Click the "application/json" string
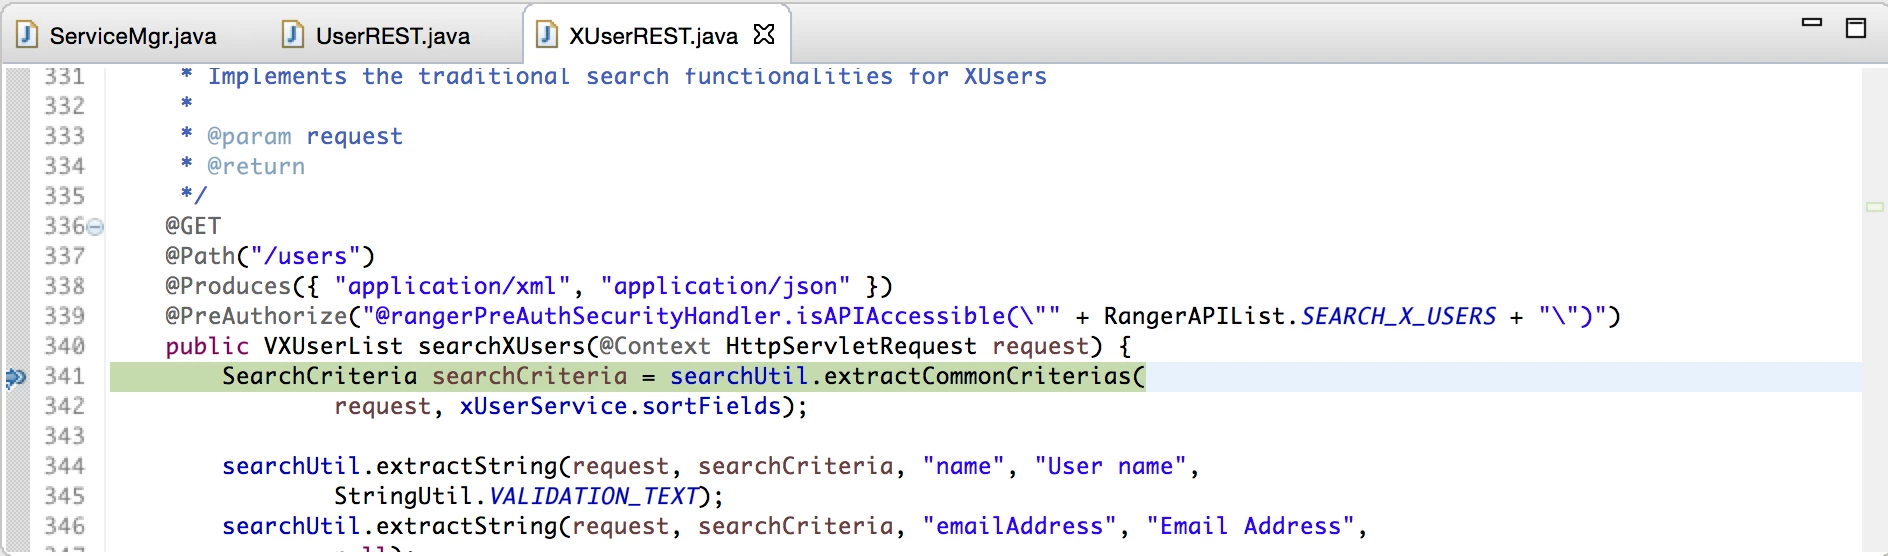This screenshot has width=1888, height=556. click(x=725, y=286)
